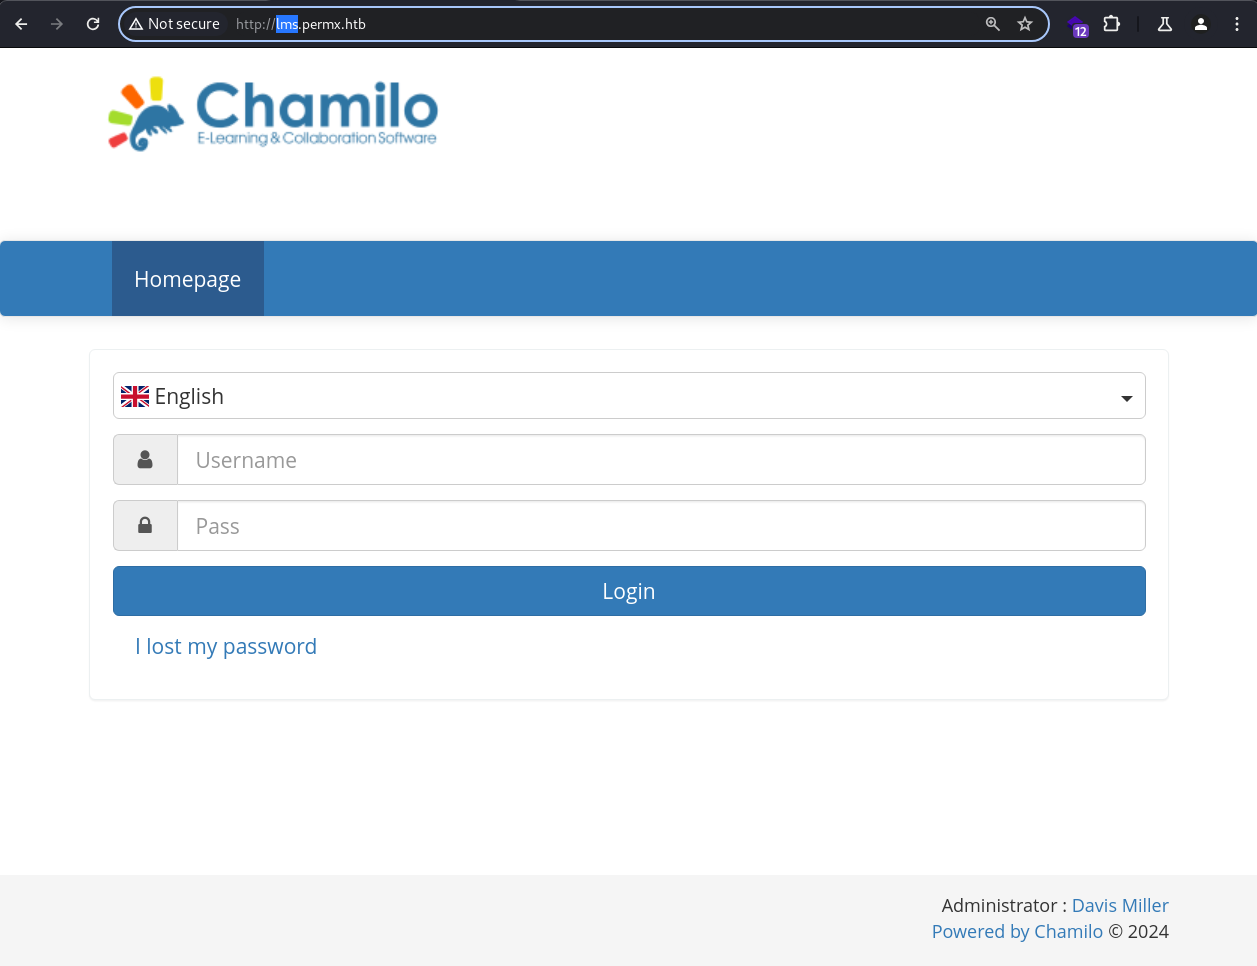The width and height of the screenshot is (1257, 966).
Task: Click the Login button
Action: [x=629, y=591]
